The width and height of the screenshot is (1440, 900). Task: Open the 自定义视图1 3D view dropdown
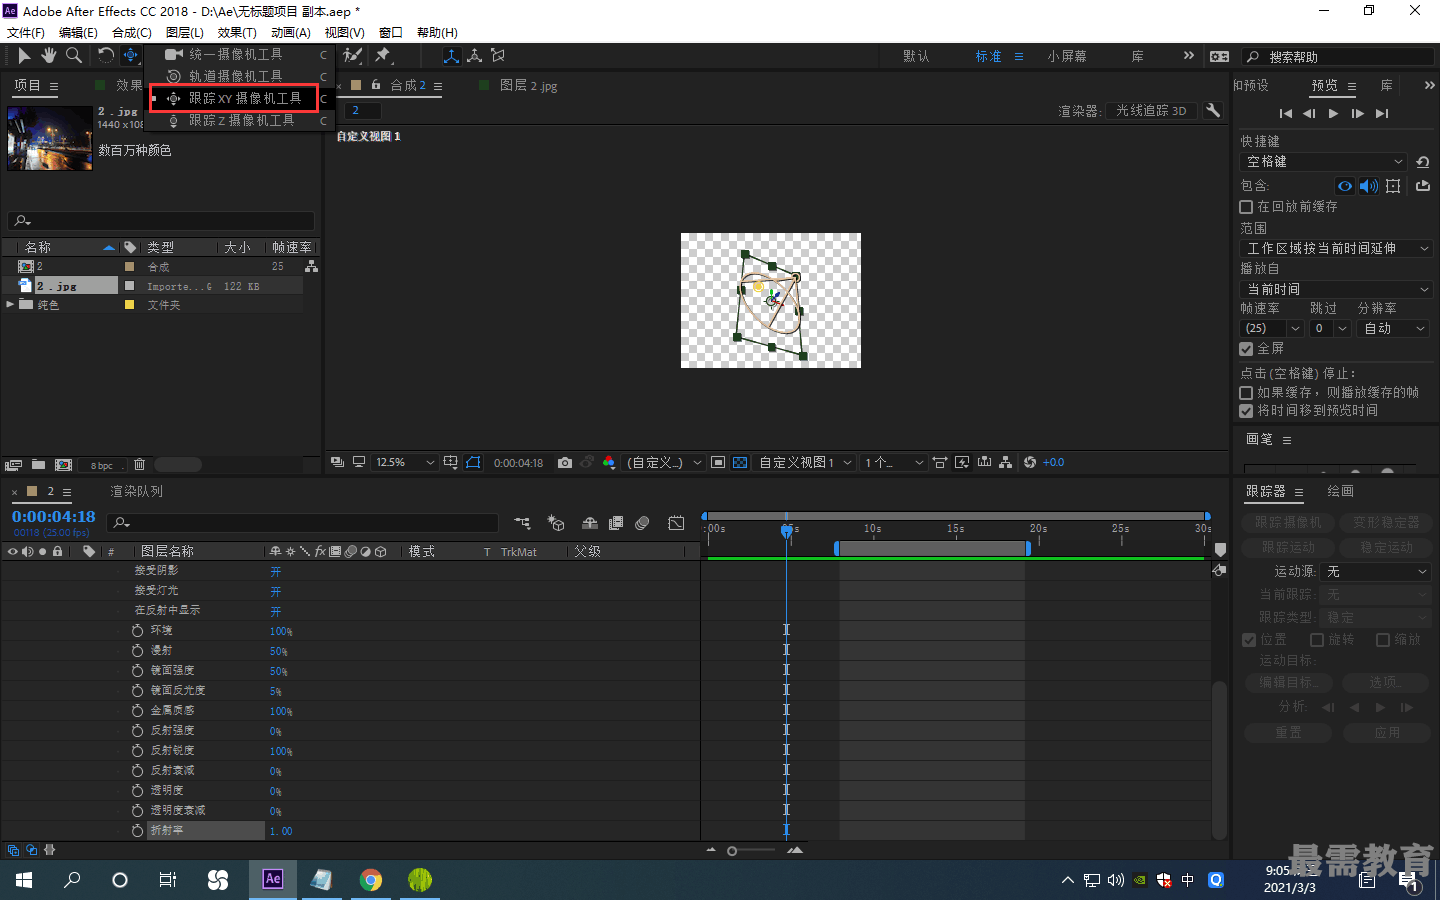tap(804, 462)
